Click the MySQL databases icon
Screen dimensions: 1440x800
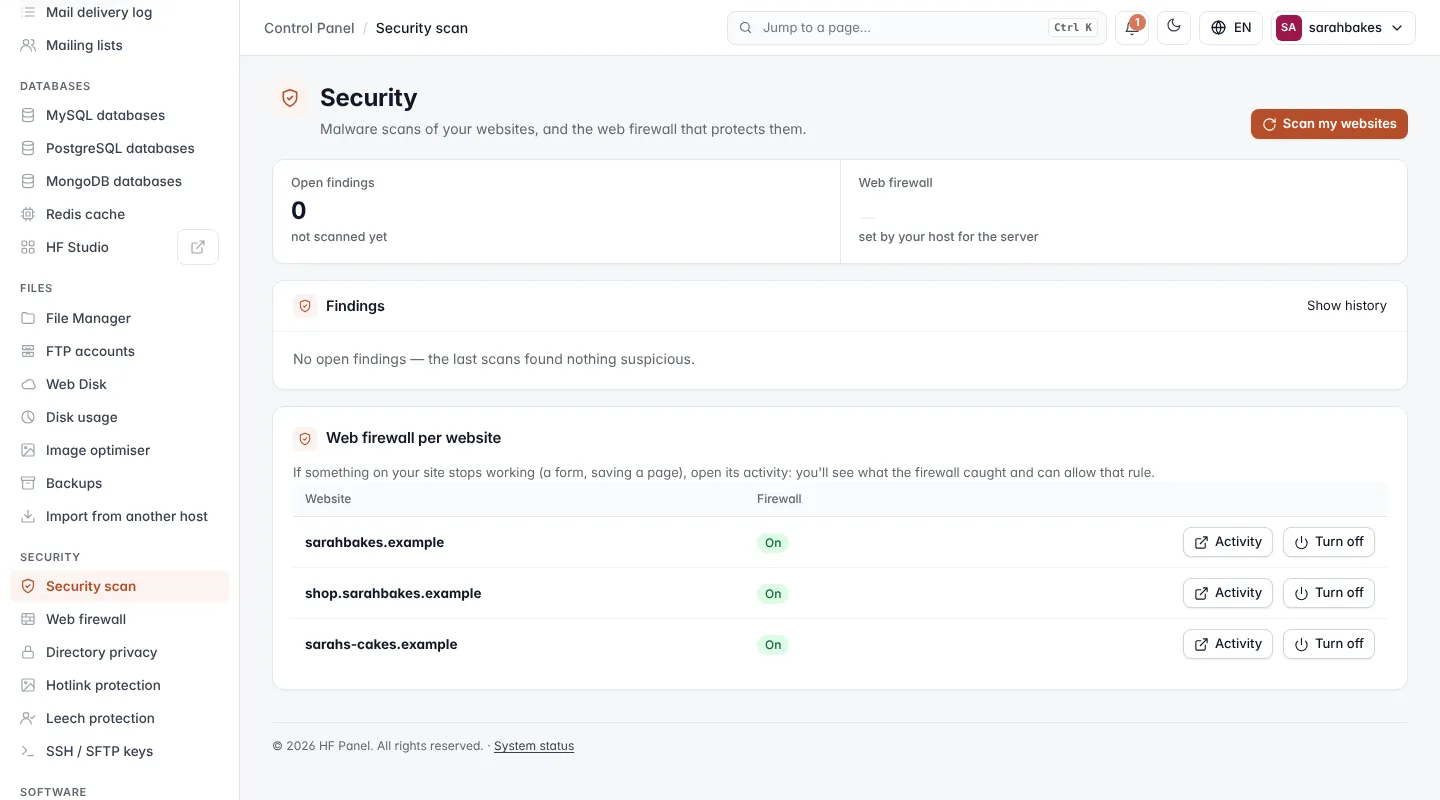pyautogui.click(x=28, y=115)
